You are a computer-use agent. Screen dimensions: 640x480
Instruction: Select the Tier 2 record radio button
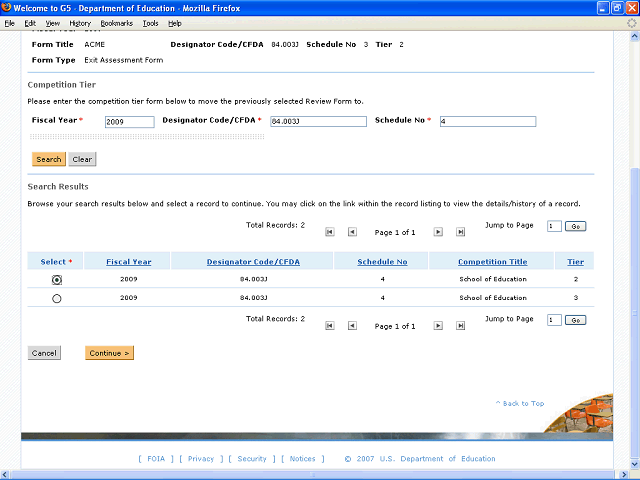(x=57, y=280)
